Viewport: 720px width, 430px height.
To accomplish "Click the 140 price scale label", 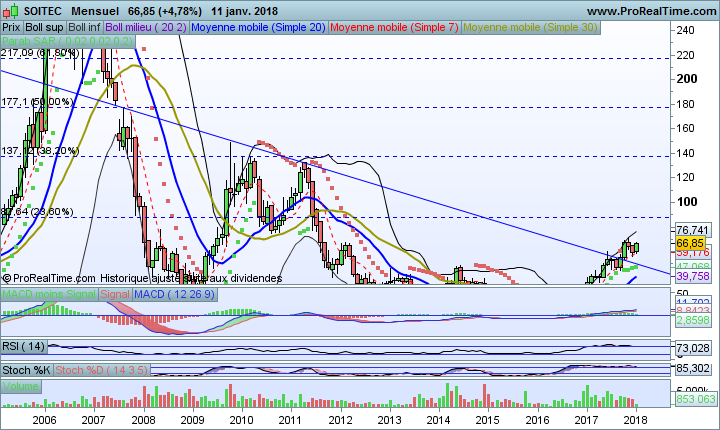I will [685, 153].
